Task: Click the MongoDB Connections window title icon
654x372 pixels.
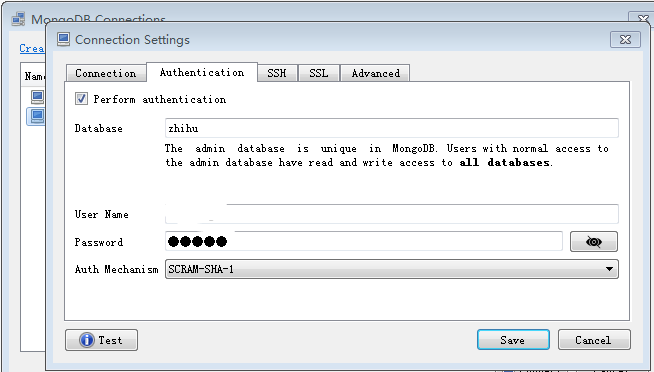Action: tap(18, 19)
